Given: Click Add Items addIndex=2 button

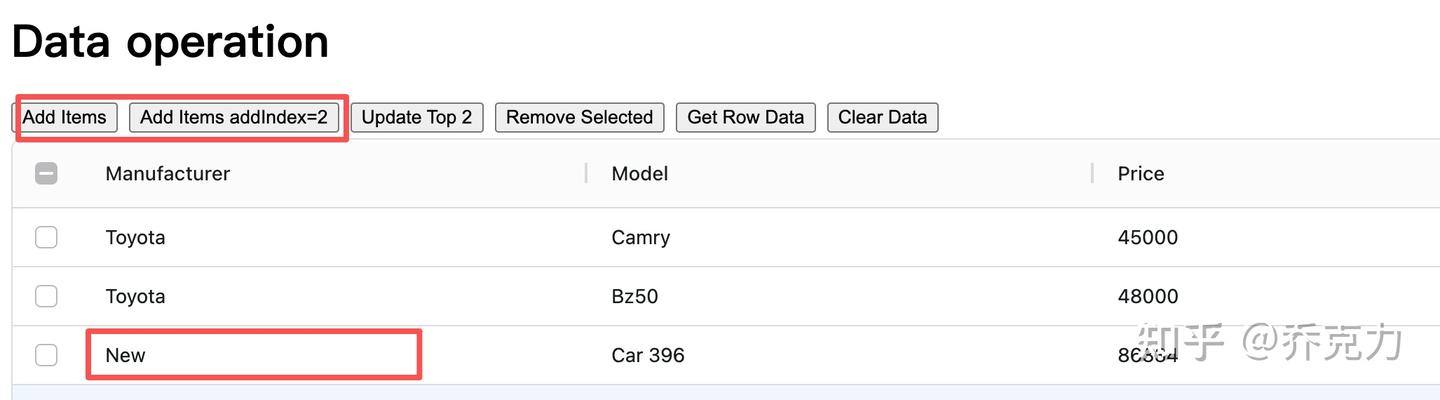Looking at the screenshot, I should [x=234, y=117].
